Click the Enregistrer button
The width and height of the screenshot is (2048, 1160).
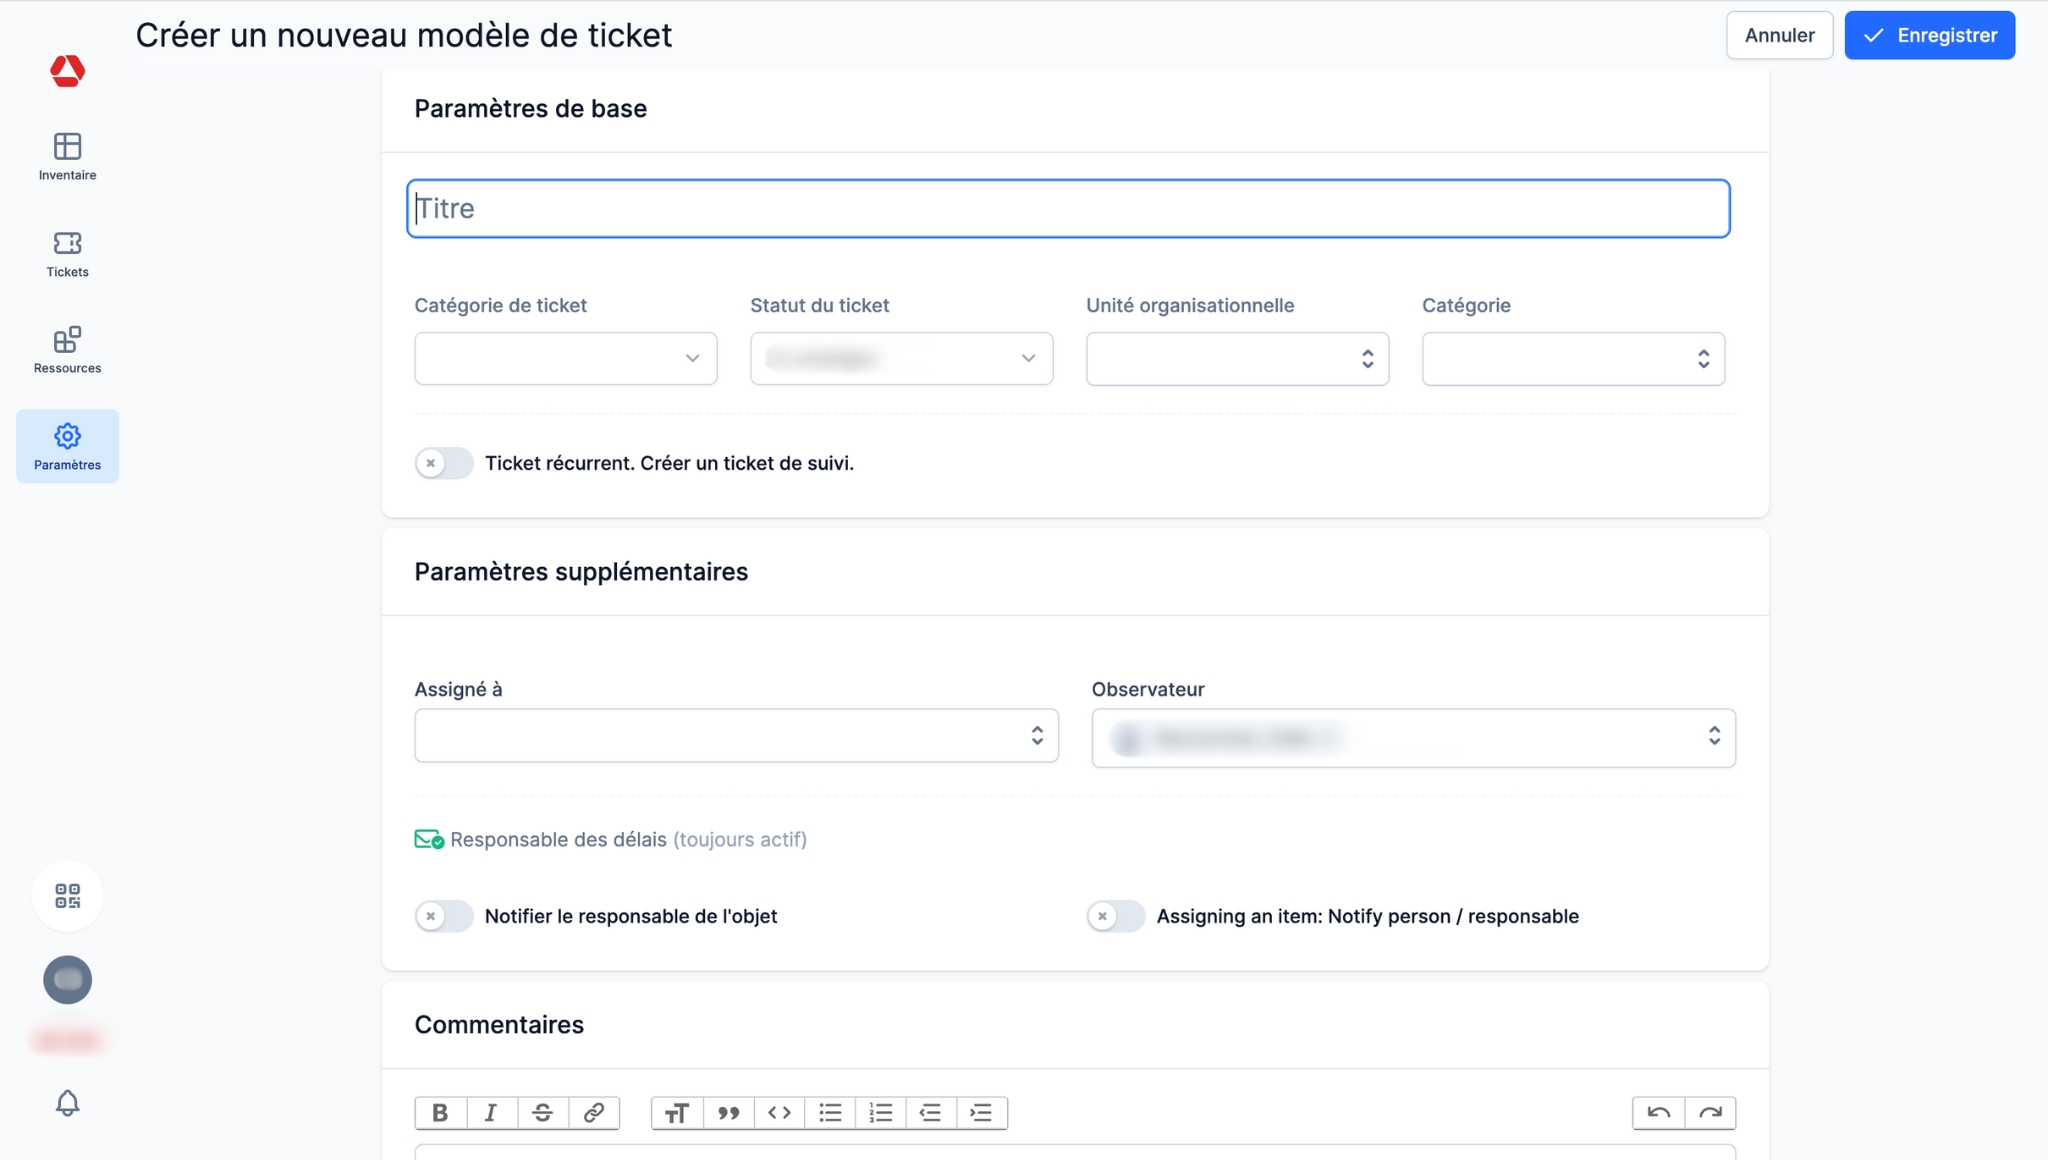[1929, 35]
